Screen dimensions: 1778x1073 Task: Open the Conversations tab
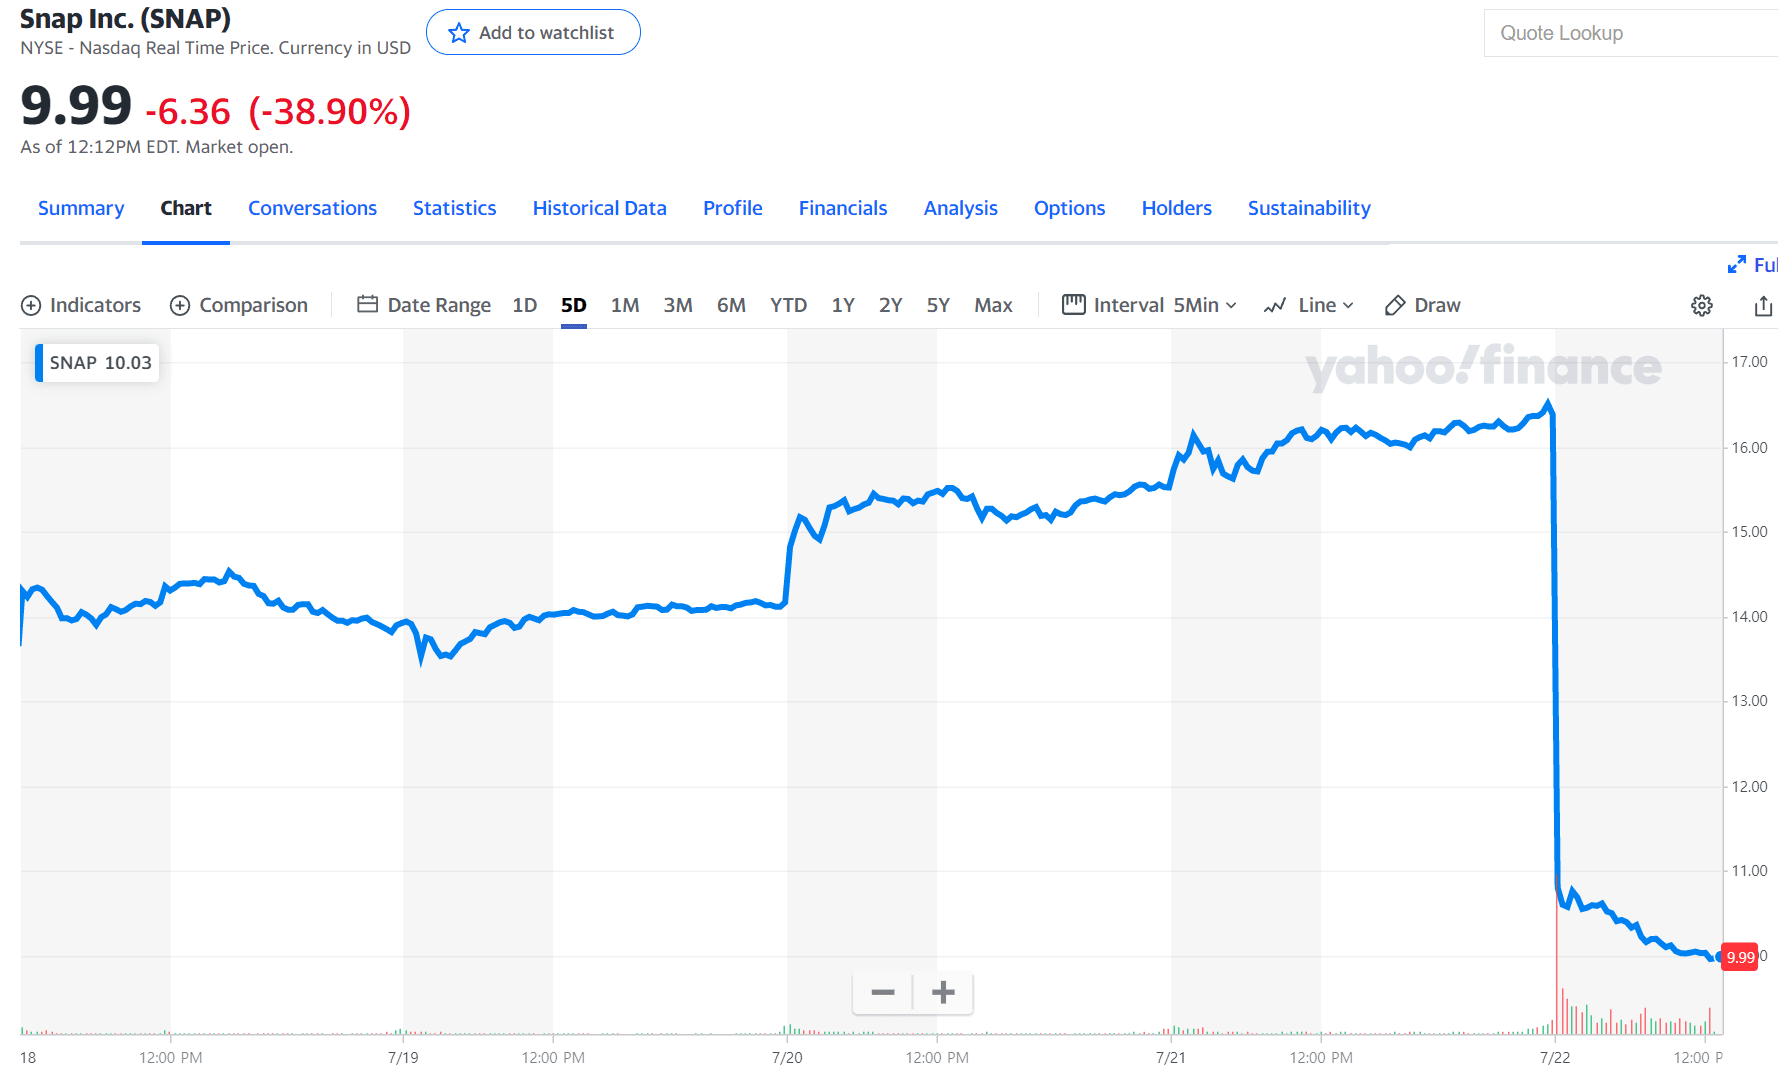click(x=312, y=208)
